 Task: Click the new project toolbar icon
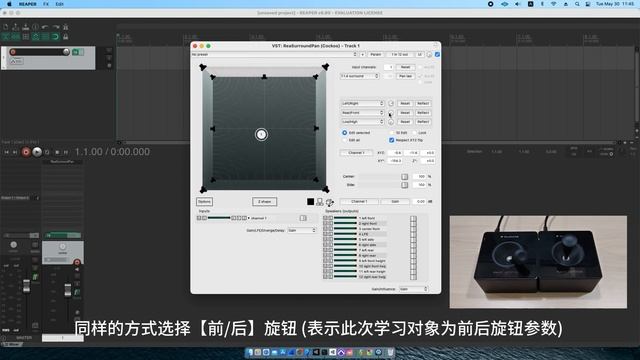point(6,27)
